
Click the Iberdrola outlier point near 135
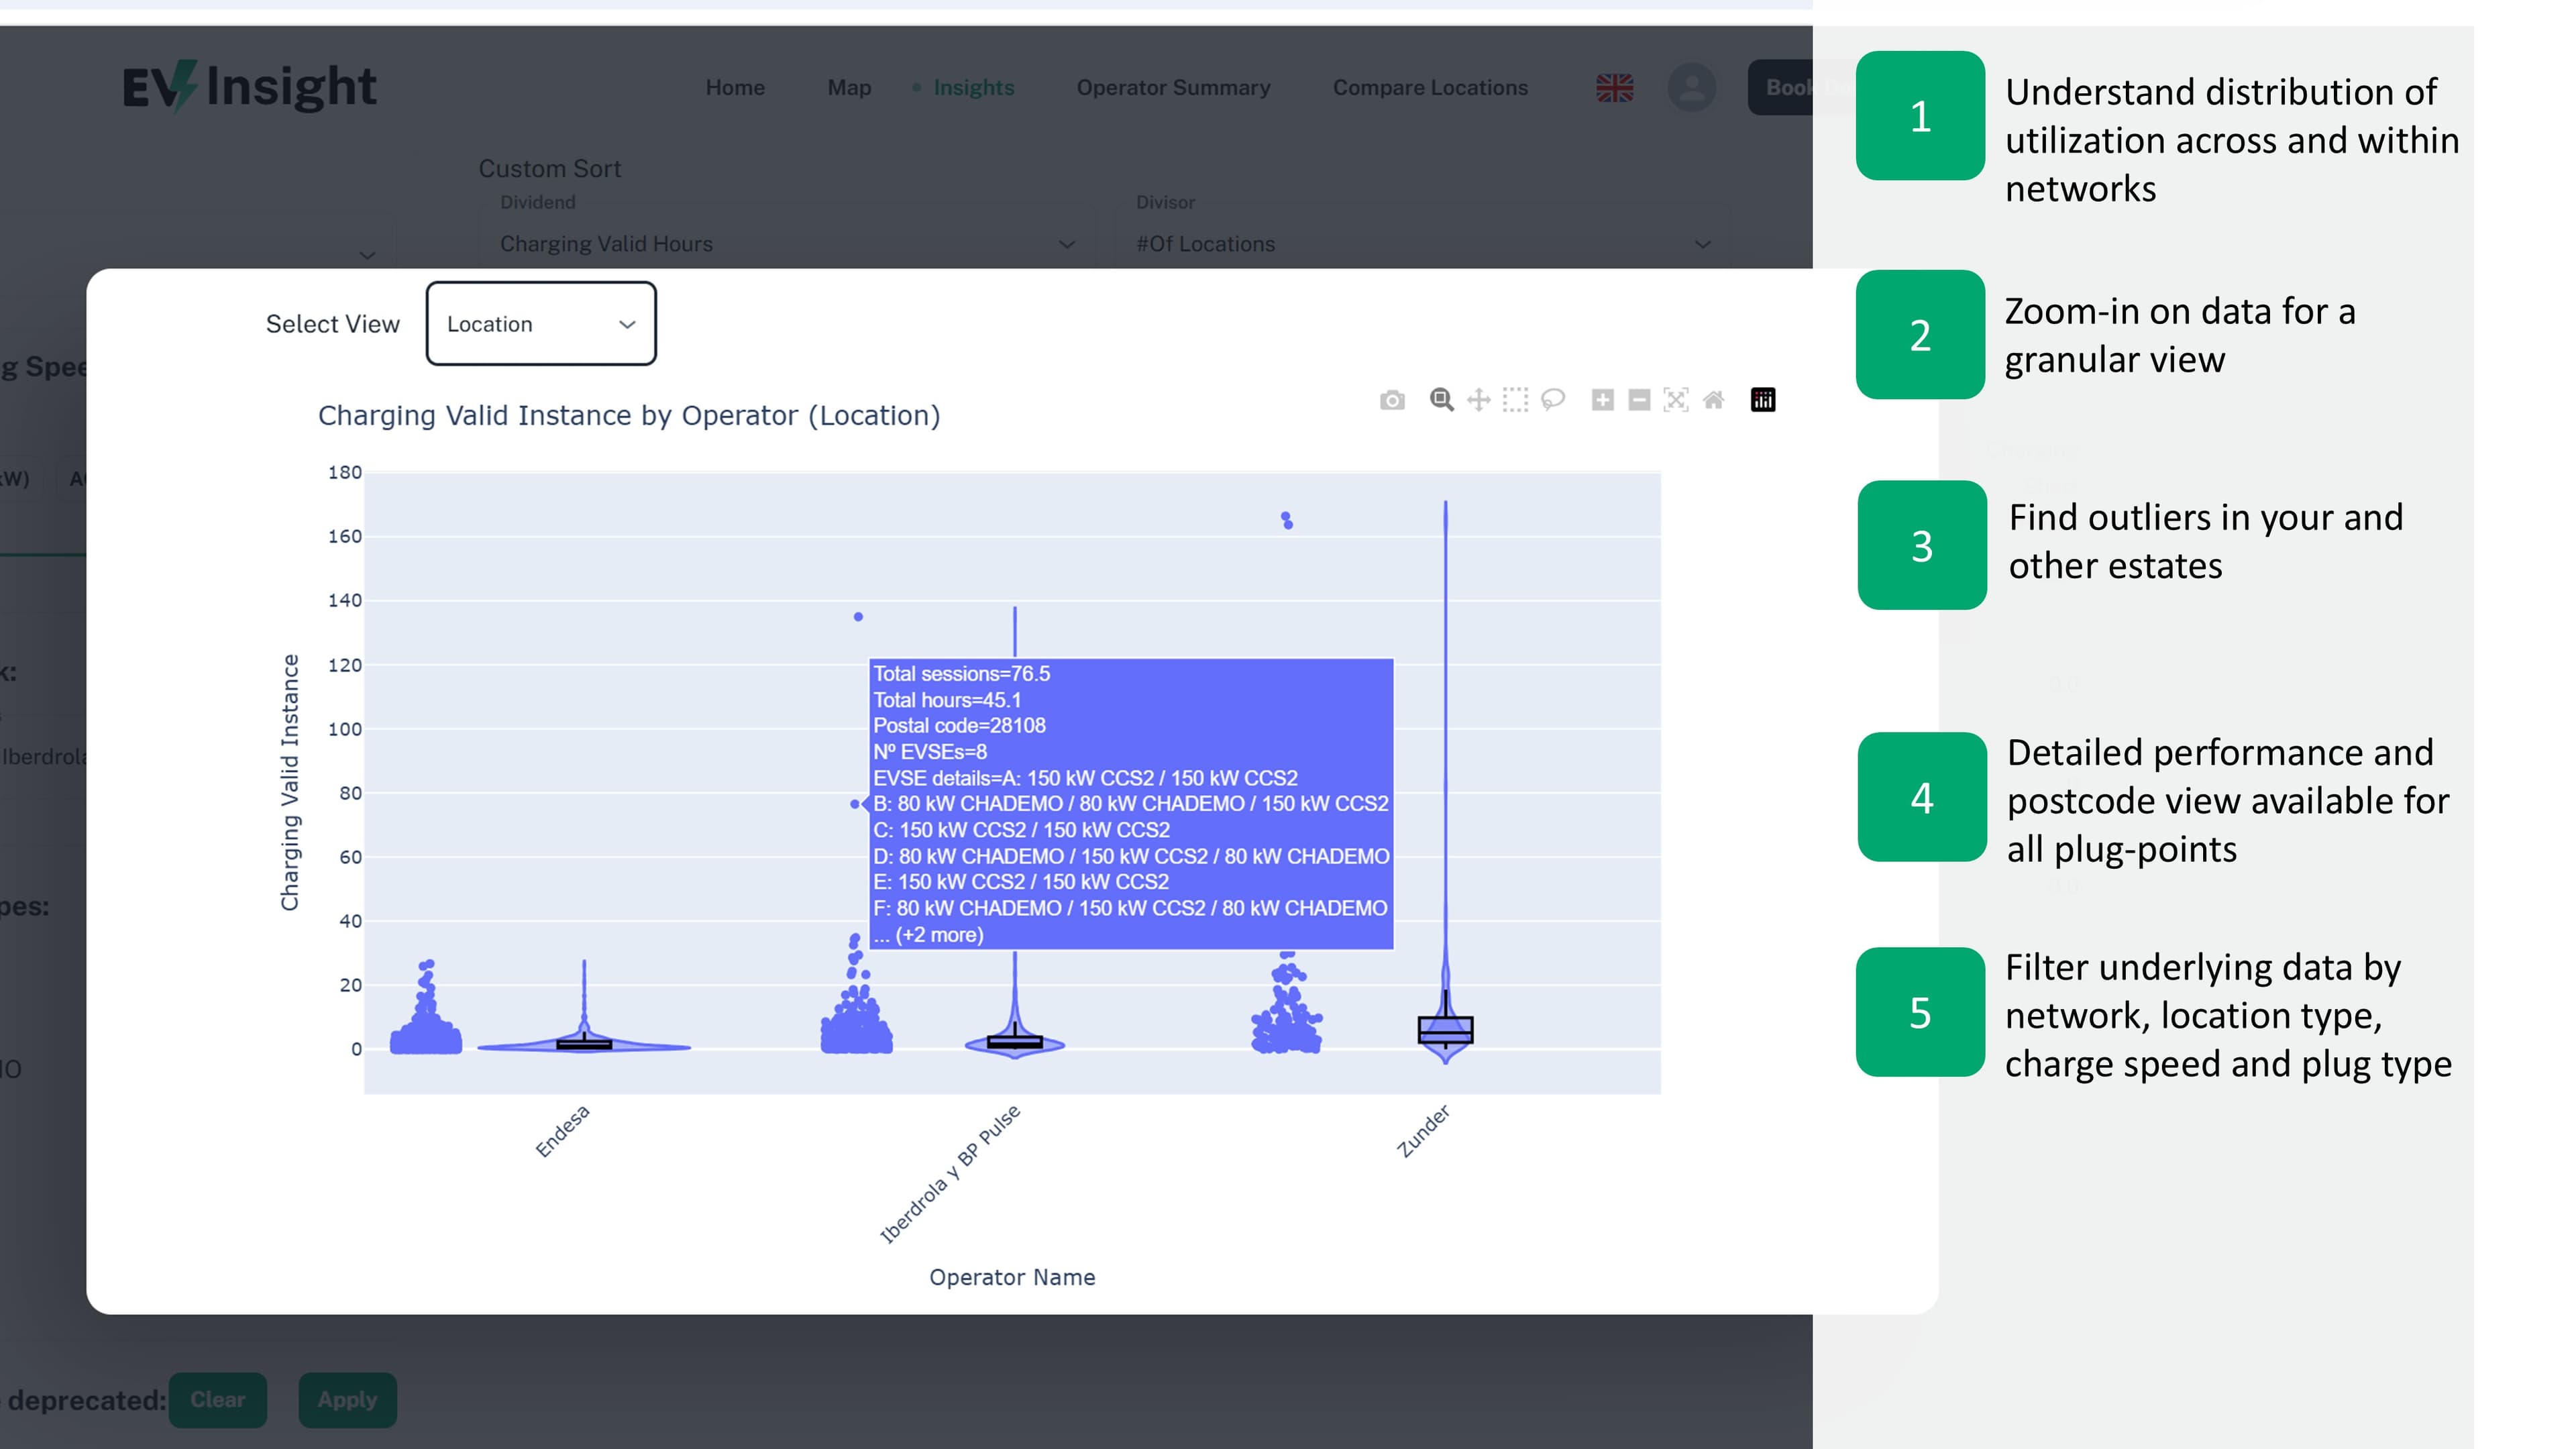click(x=858, y=617)
